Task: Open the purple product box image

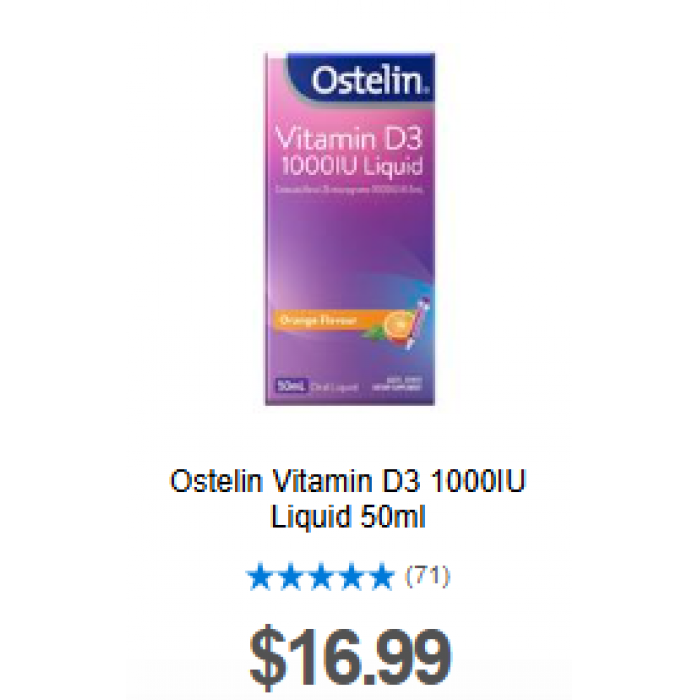Action: [350, 229]
